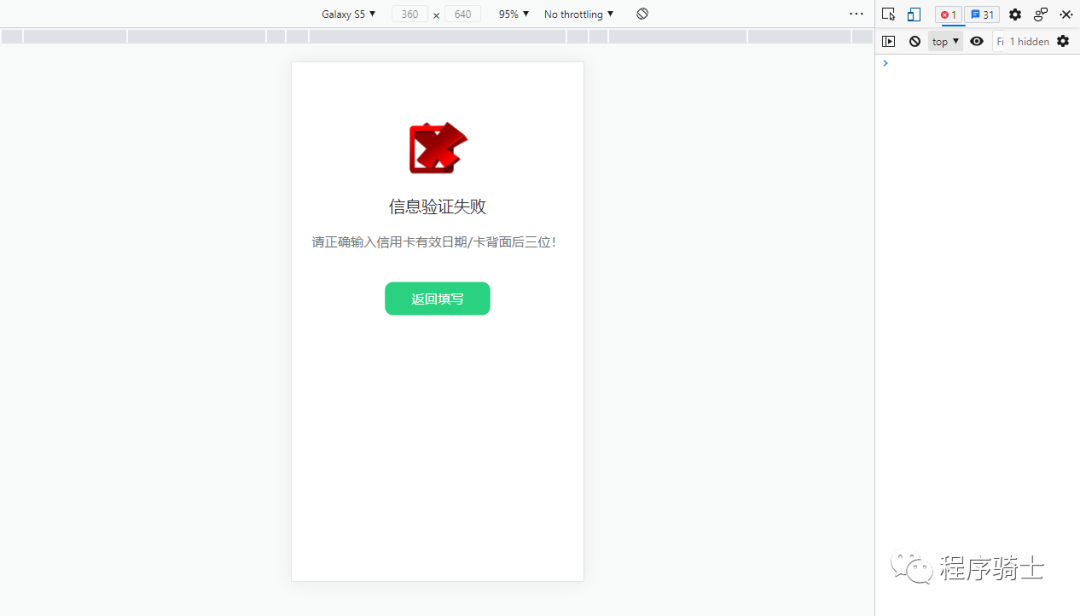Toggle the device toolbar

913,14
